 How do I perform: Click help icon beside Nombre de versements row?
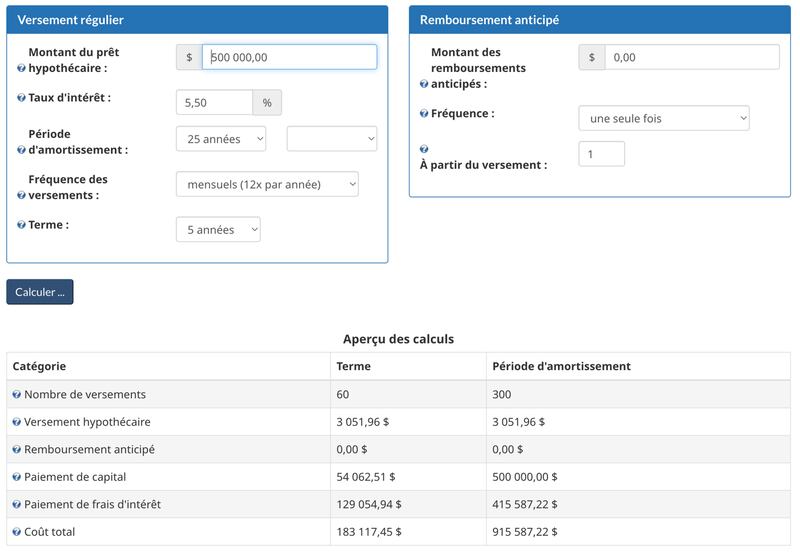pyautogui.click(x=17, y=395)
